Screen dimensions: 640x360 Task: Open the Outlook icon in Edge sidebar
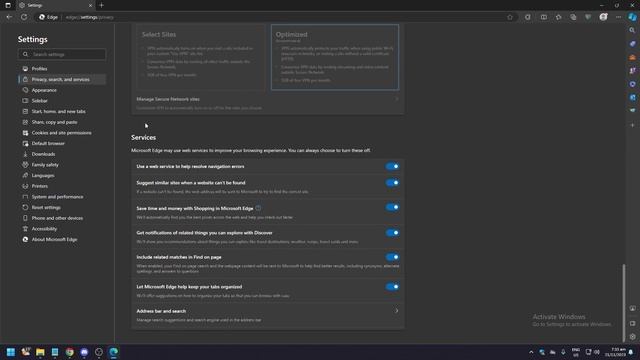coord(632,98)
